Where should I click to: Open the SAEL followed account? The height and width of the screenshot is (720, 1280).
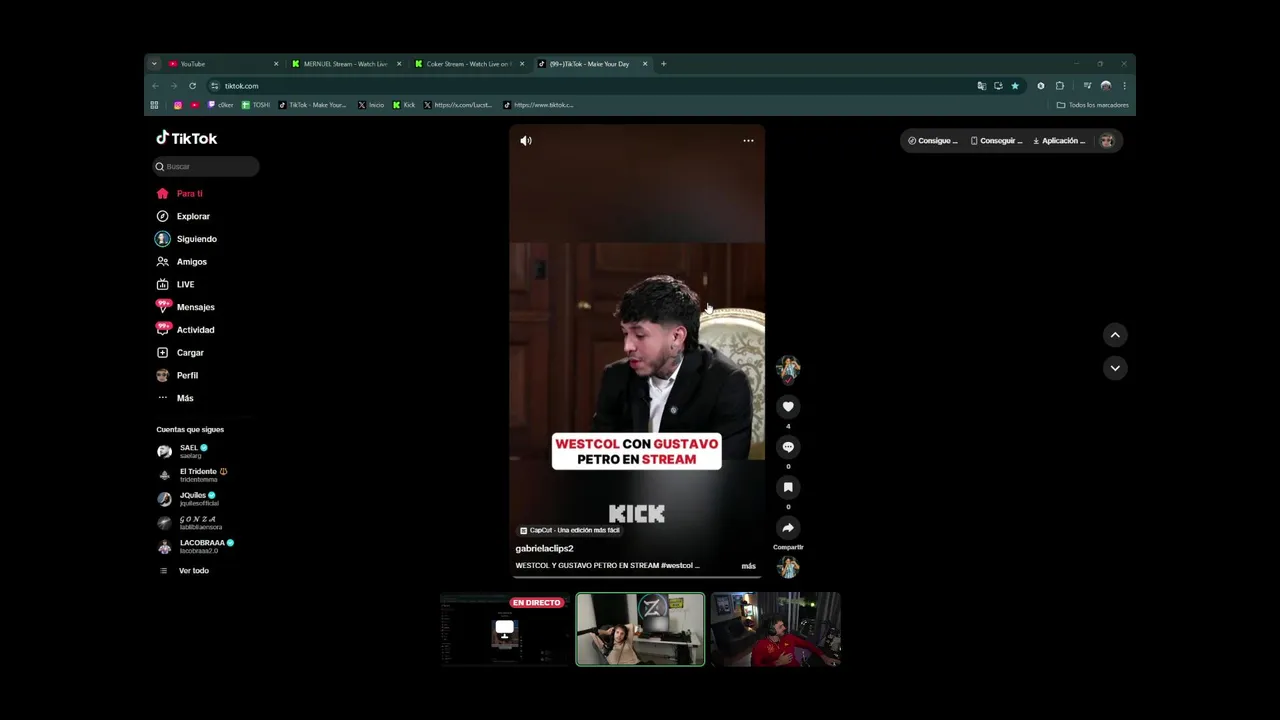pyautogui.click(x=182, y=451)
